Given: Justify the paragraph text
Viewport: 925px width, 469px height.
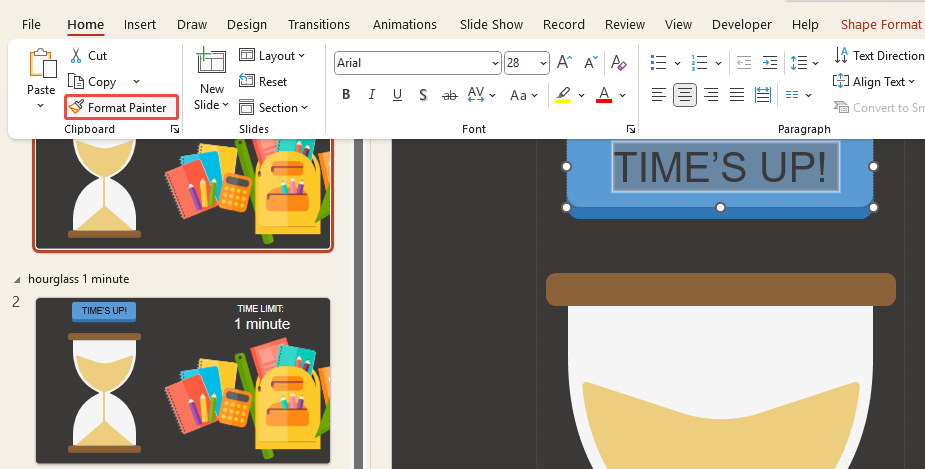Looking at the screenshot, I should (x=737, y=95).
